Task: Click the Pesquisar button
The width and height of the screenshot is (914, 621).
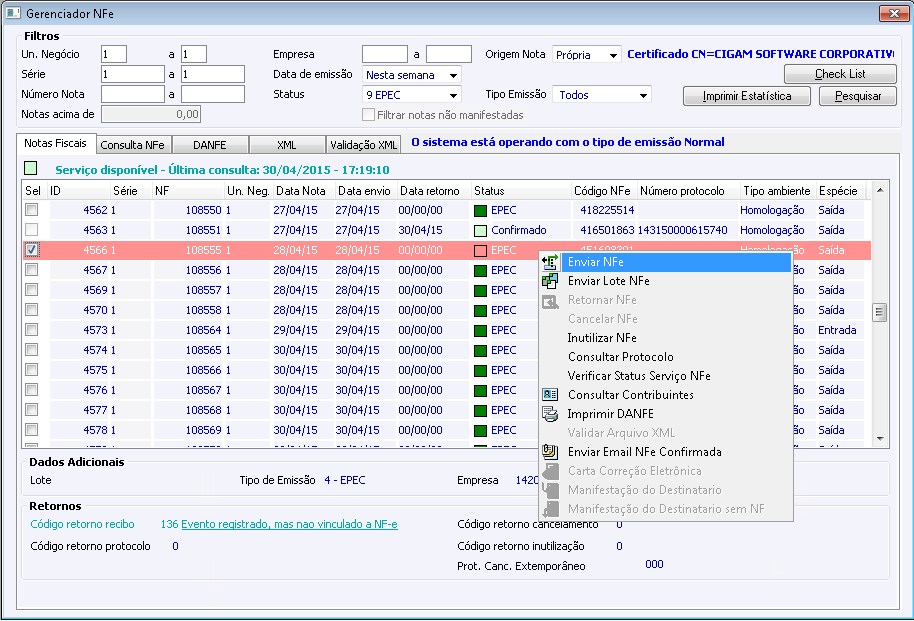Action: coord(857,96)
